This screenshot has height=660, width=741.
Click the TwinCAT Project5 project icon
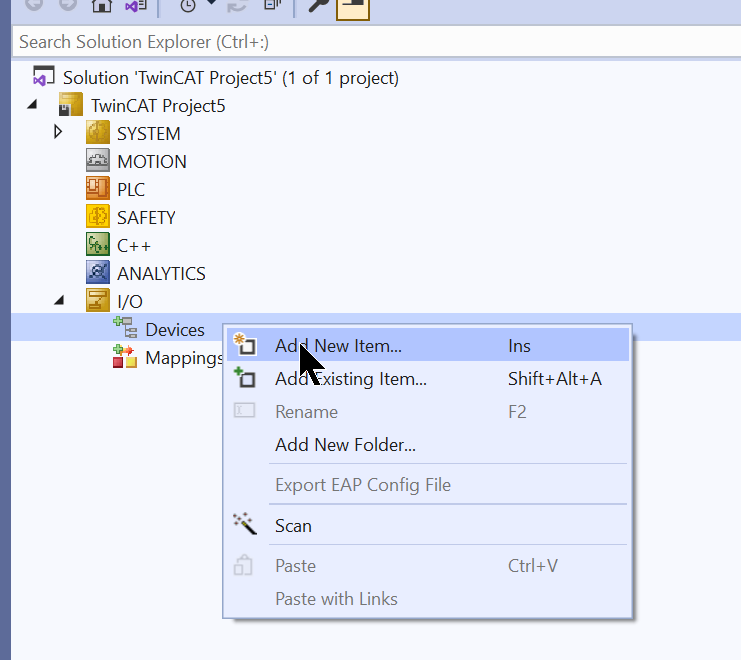(x=70, y=105)
